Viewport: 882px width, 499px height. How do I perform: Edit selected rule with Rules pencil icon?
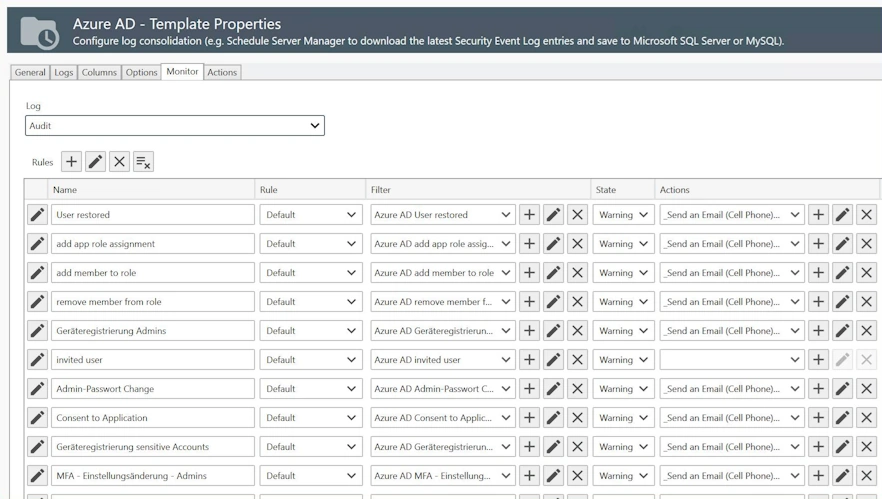(96, 162)
